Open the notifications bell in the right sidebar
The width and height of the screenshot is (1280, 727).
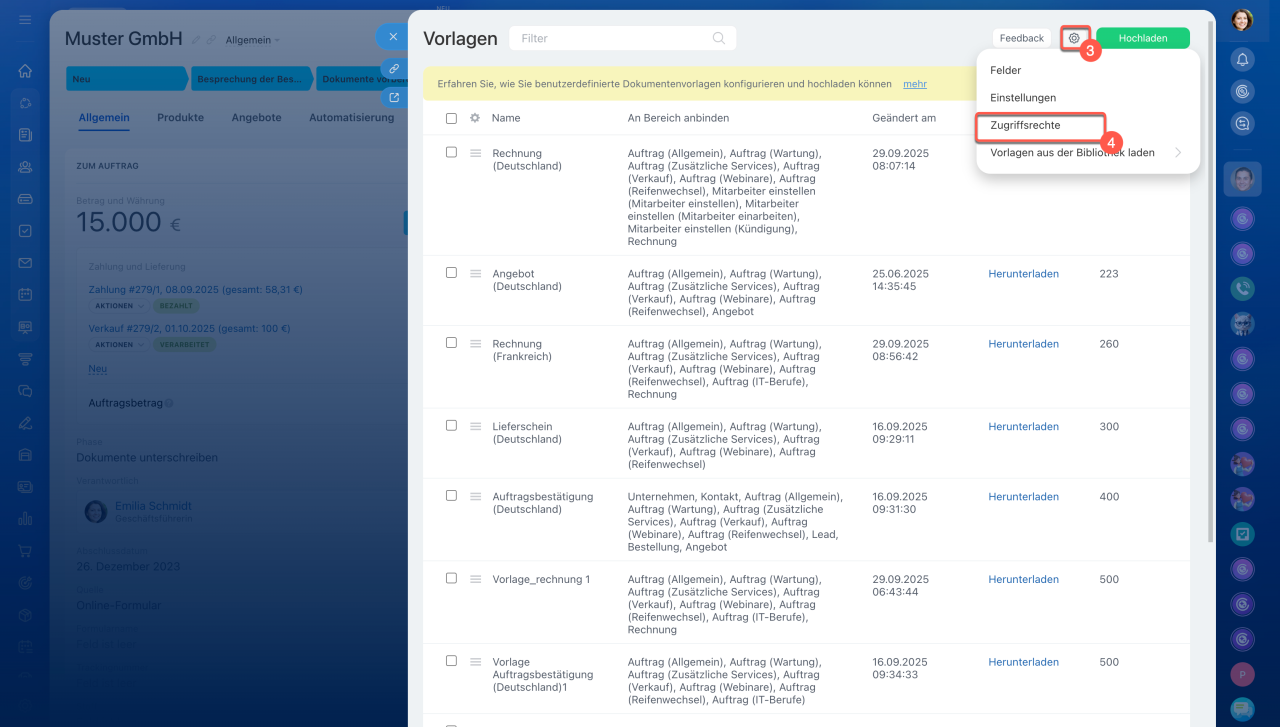(1243, 59)
